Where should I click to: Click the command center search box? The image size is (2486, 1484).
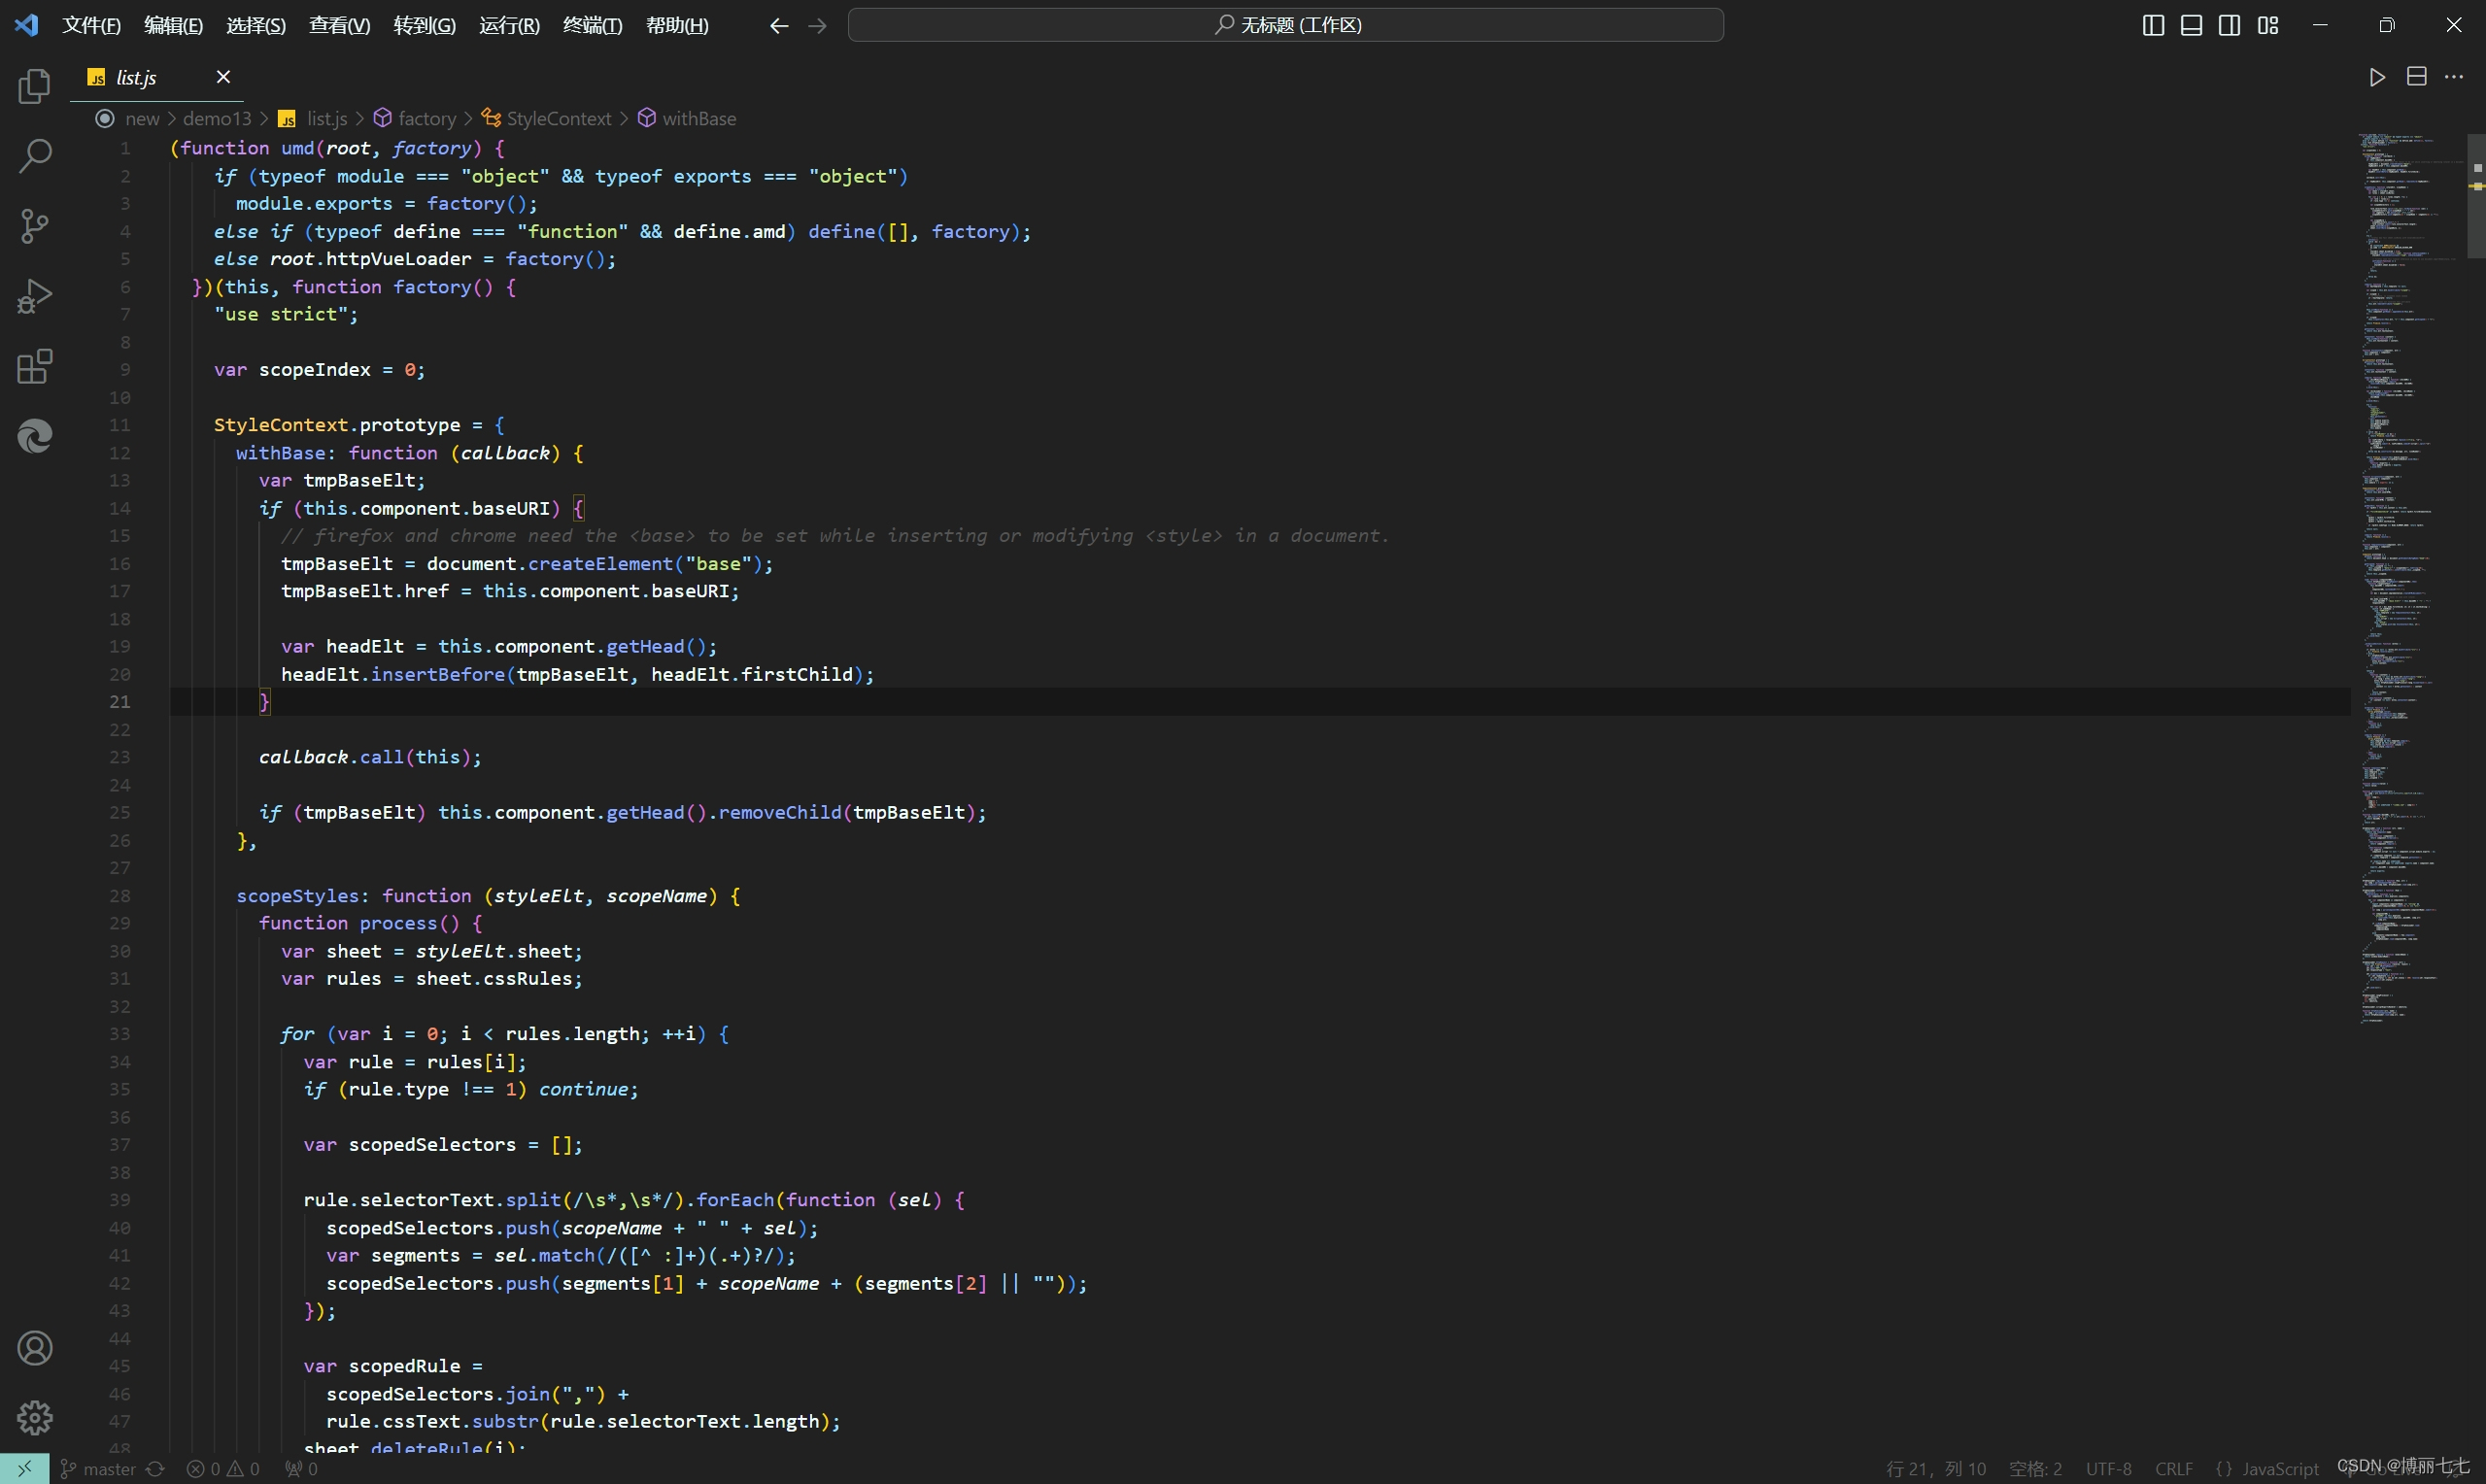click(x=1285, y=25)
